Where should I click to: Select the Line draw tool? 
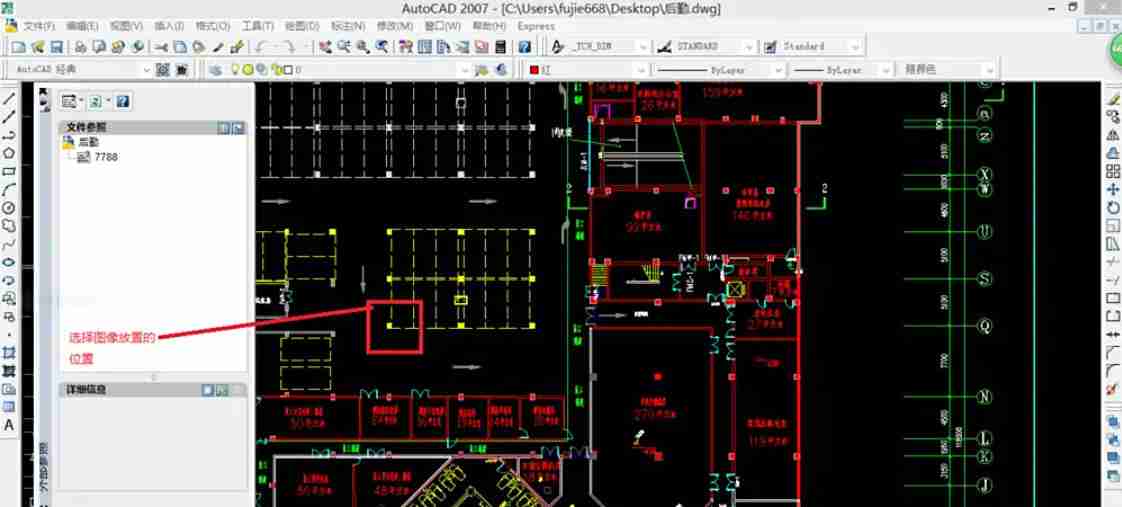click(9, 99)
